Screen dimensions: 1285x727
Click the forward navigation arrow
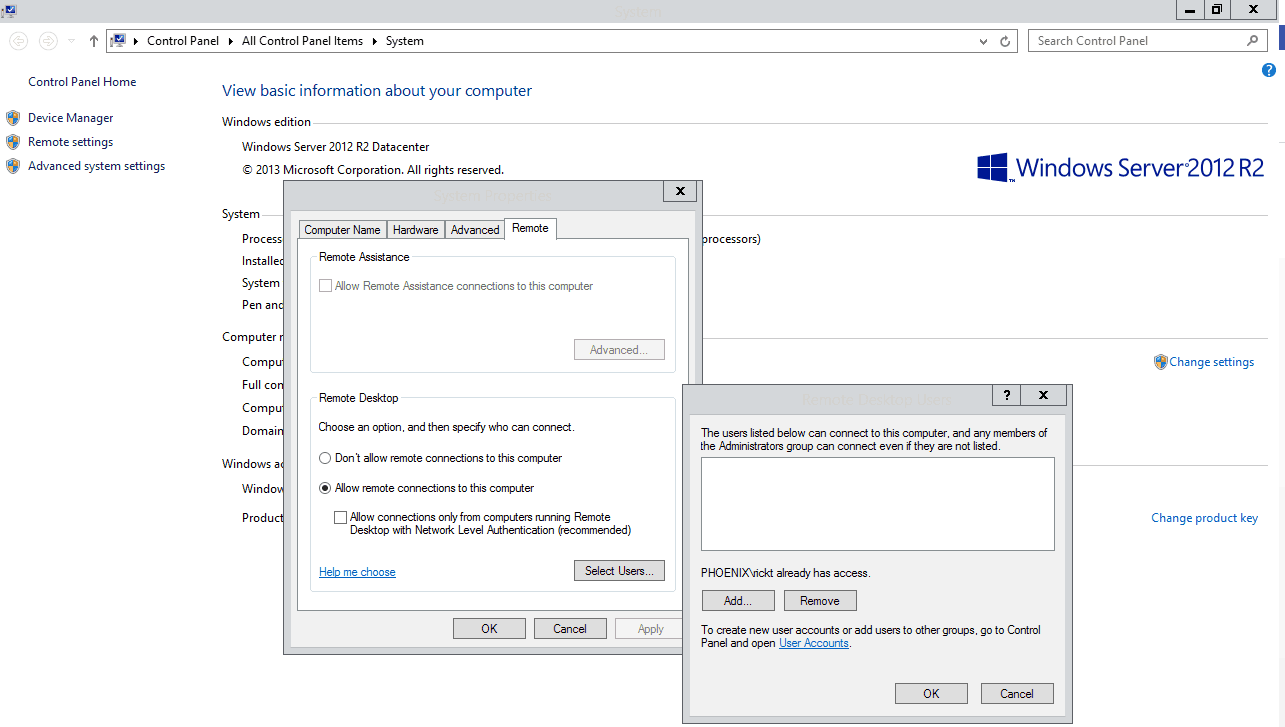pyautogui.click(x=48, y=41)
